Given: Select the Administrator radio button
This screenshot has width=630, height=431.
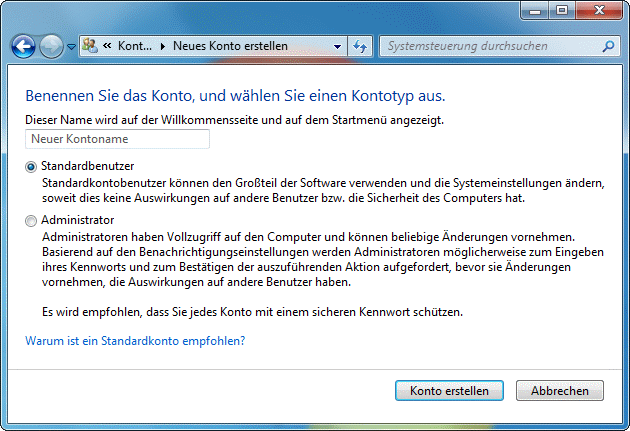Looking at the screenshot, I should [x=31, y=221].
